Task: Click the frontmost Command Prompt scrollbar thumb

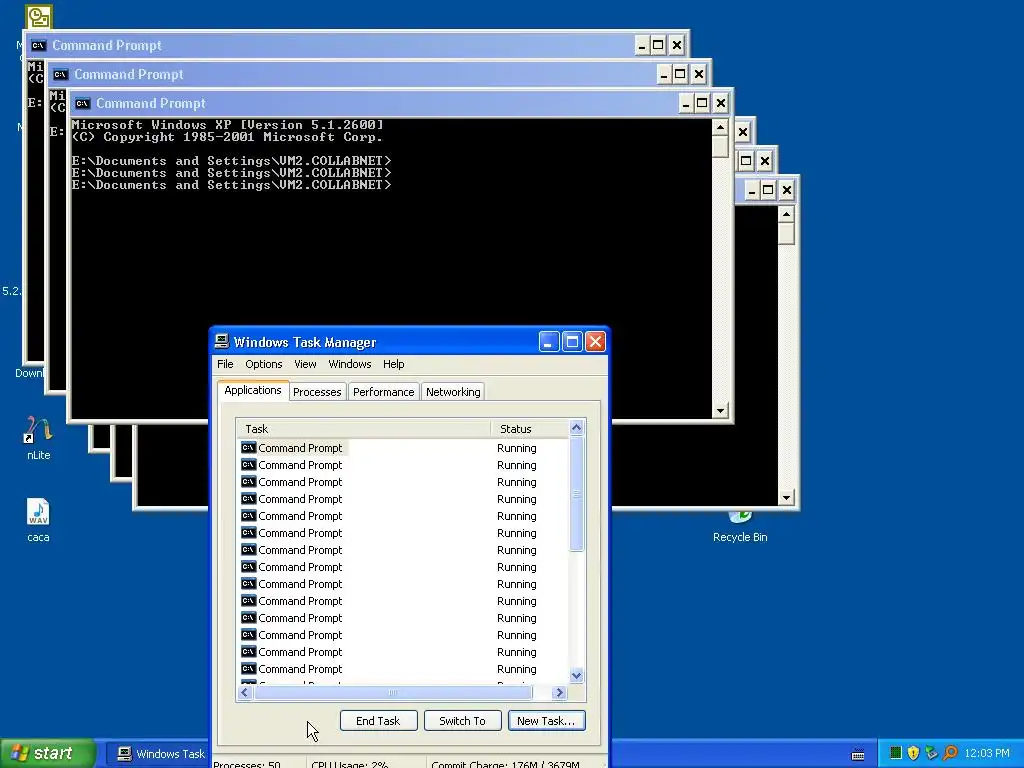Action: click(x=720, y=146)
